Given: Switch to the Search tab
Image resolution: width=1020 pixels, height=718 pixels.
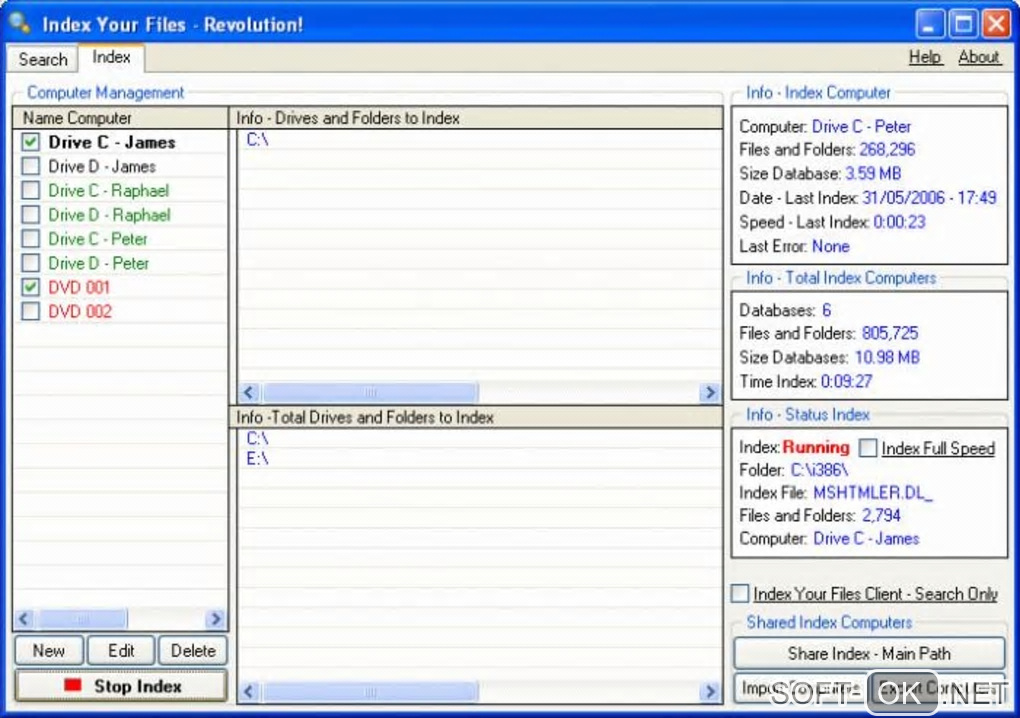Looking at the screenshot, I should 43,59.
